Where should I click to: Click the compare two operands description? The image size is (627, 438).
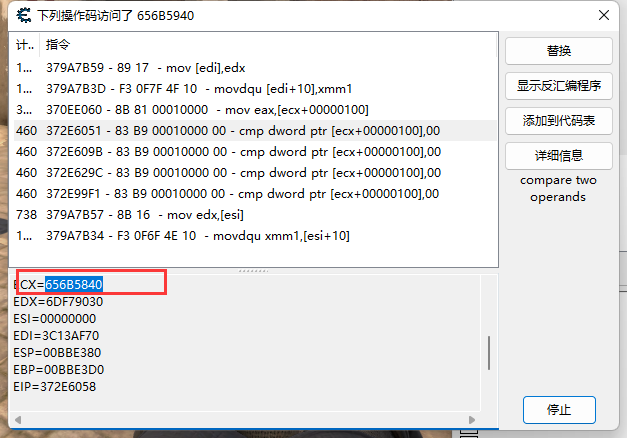[x=558, y=188]
